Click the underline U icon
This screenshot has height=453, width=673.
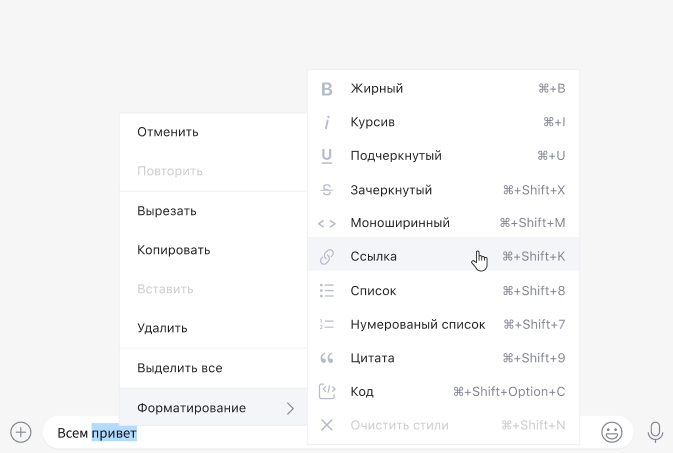coord(326,156)
